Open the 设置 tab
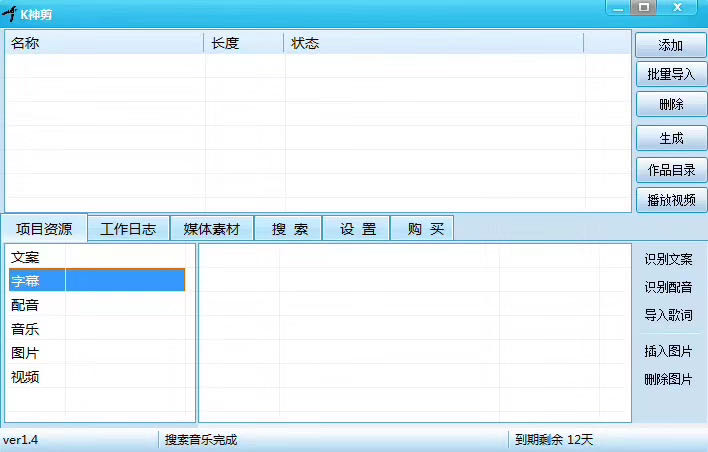This screenshot has width=708, height=452. 358,229
